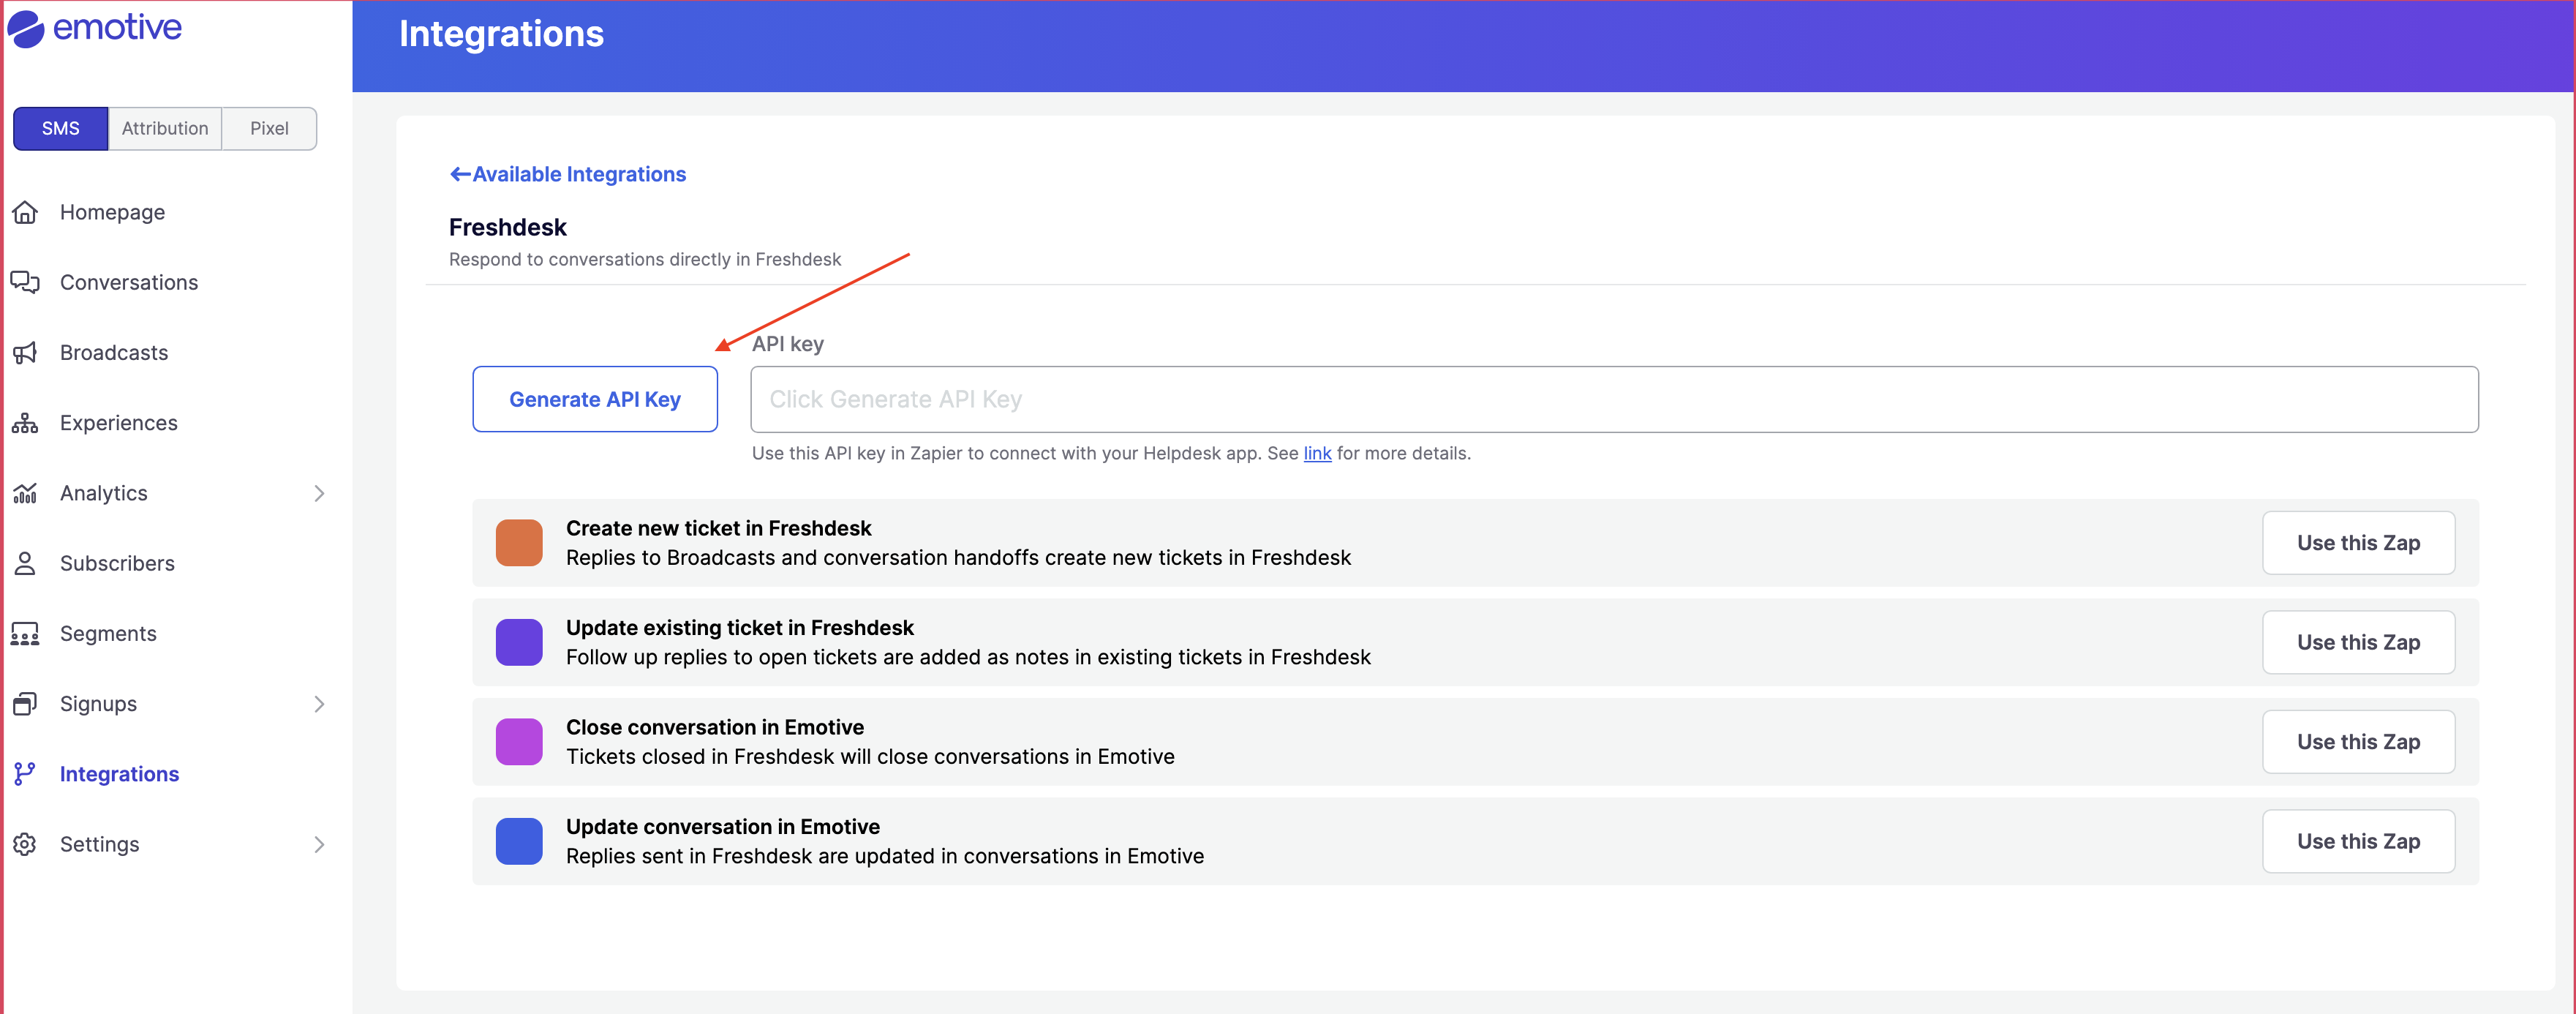The width and height of the screenshot is (2576, 1014).
Task: Expand the Analytics section
Action: click(x=318, y=493)
